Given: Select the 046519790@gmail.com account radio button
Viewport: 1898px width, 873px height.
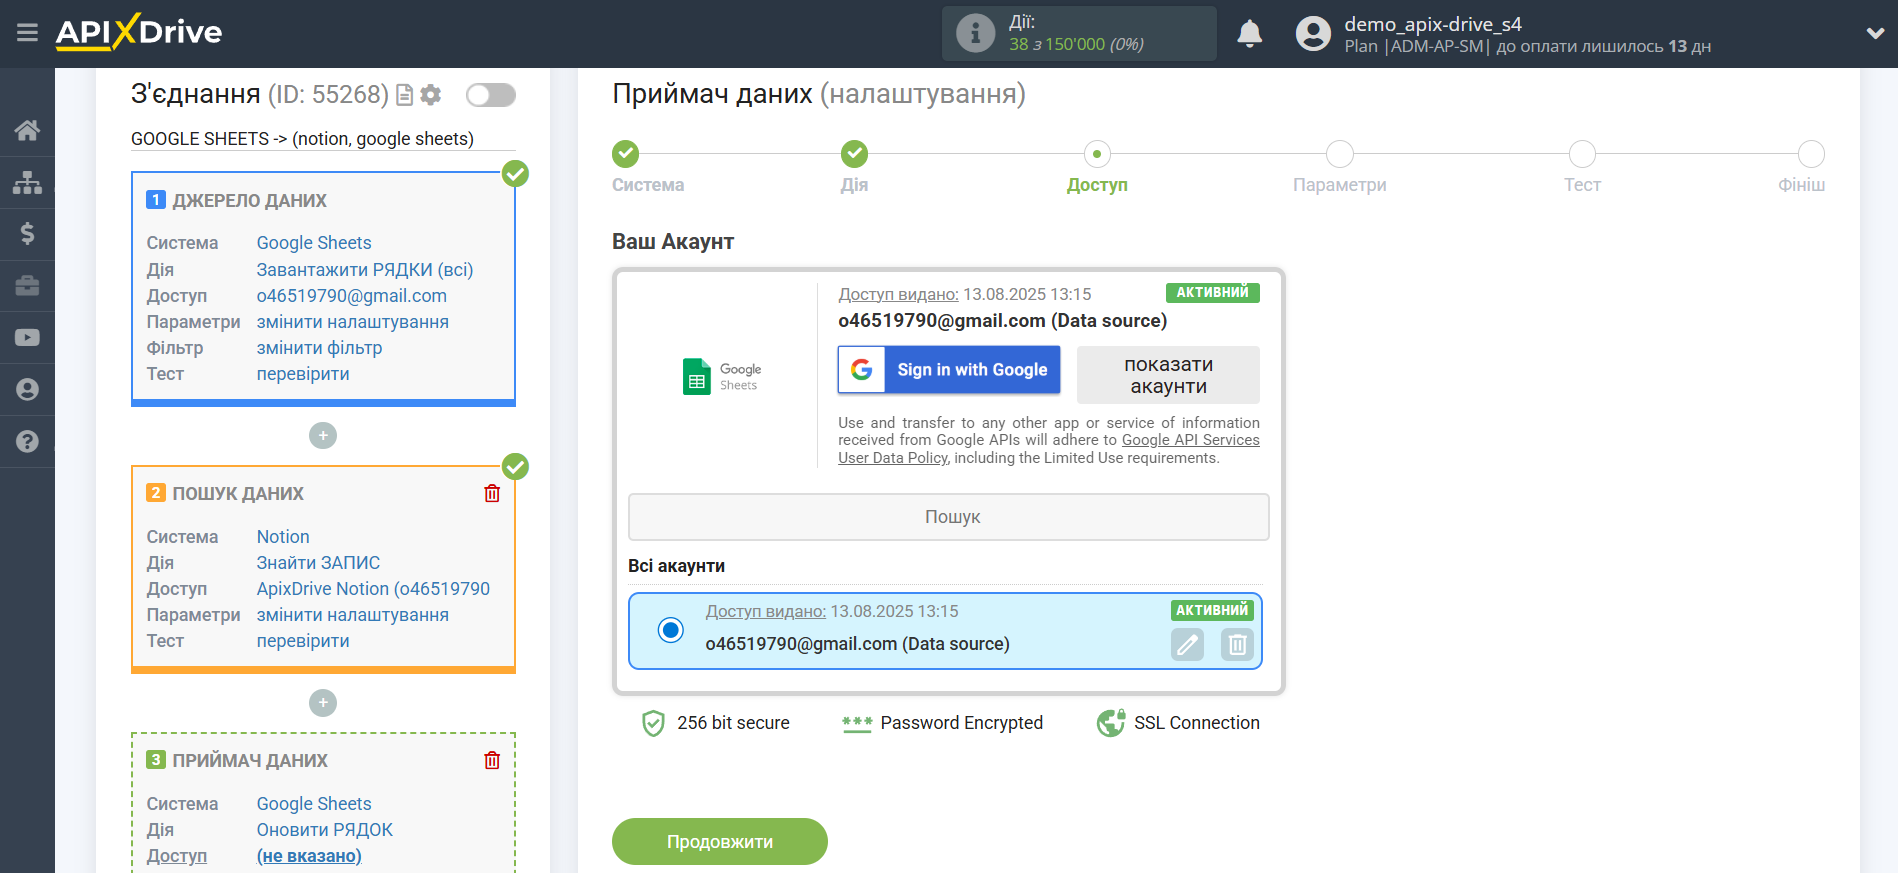Looking at the screenshot, I should 671,630.
